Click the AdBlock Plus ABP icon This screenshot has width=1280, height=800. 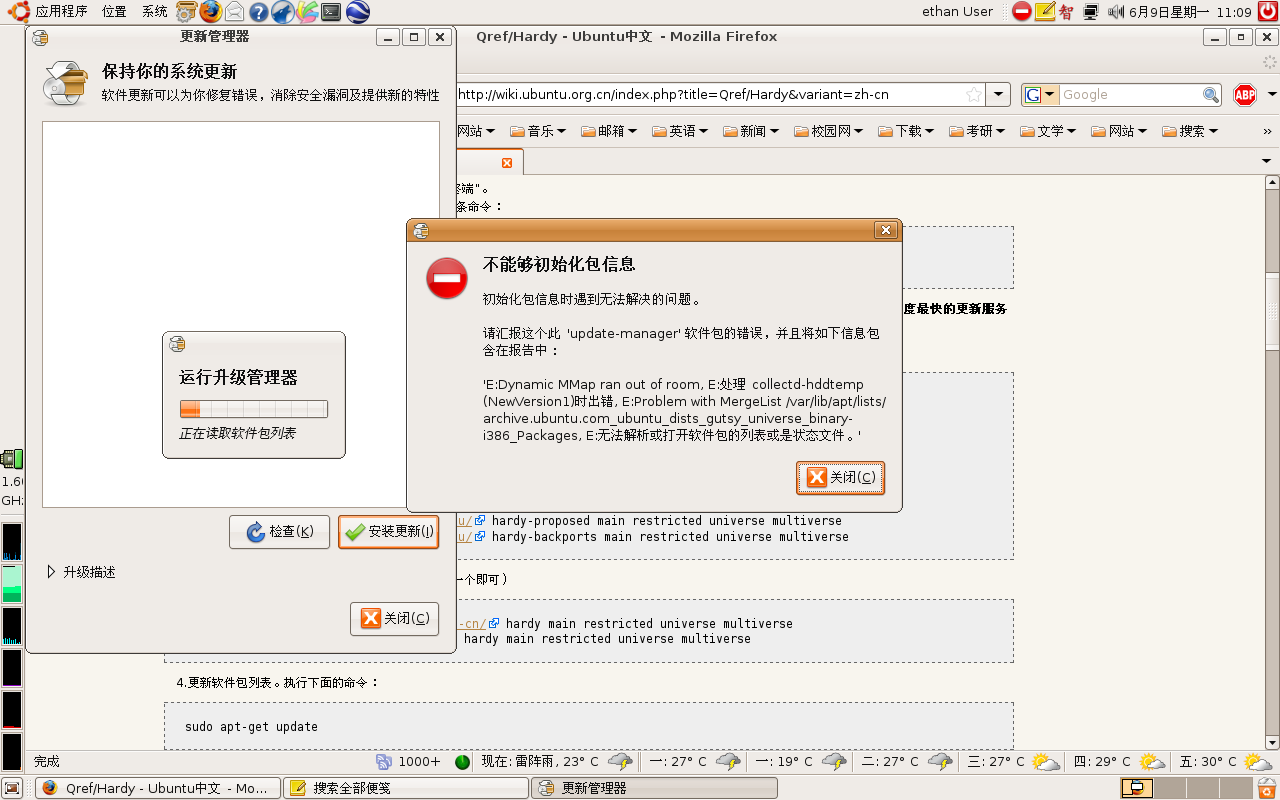click(1244, 95)
